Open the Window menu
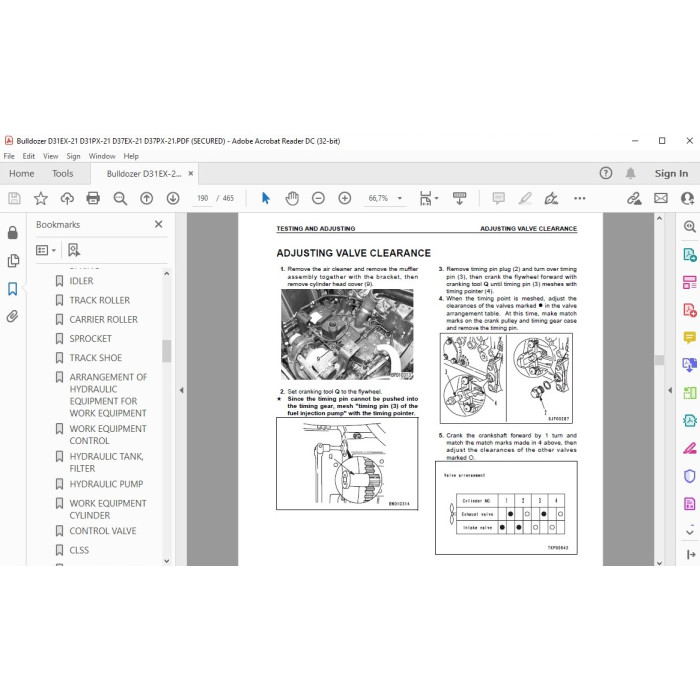 coord(102,156)
